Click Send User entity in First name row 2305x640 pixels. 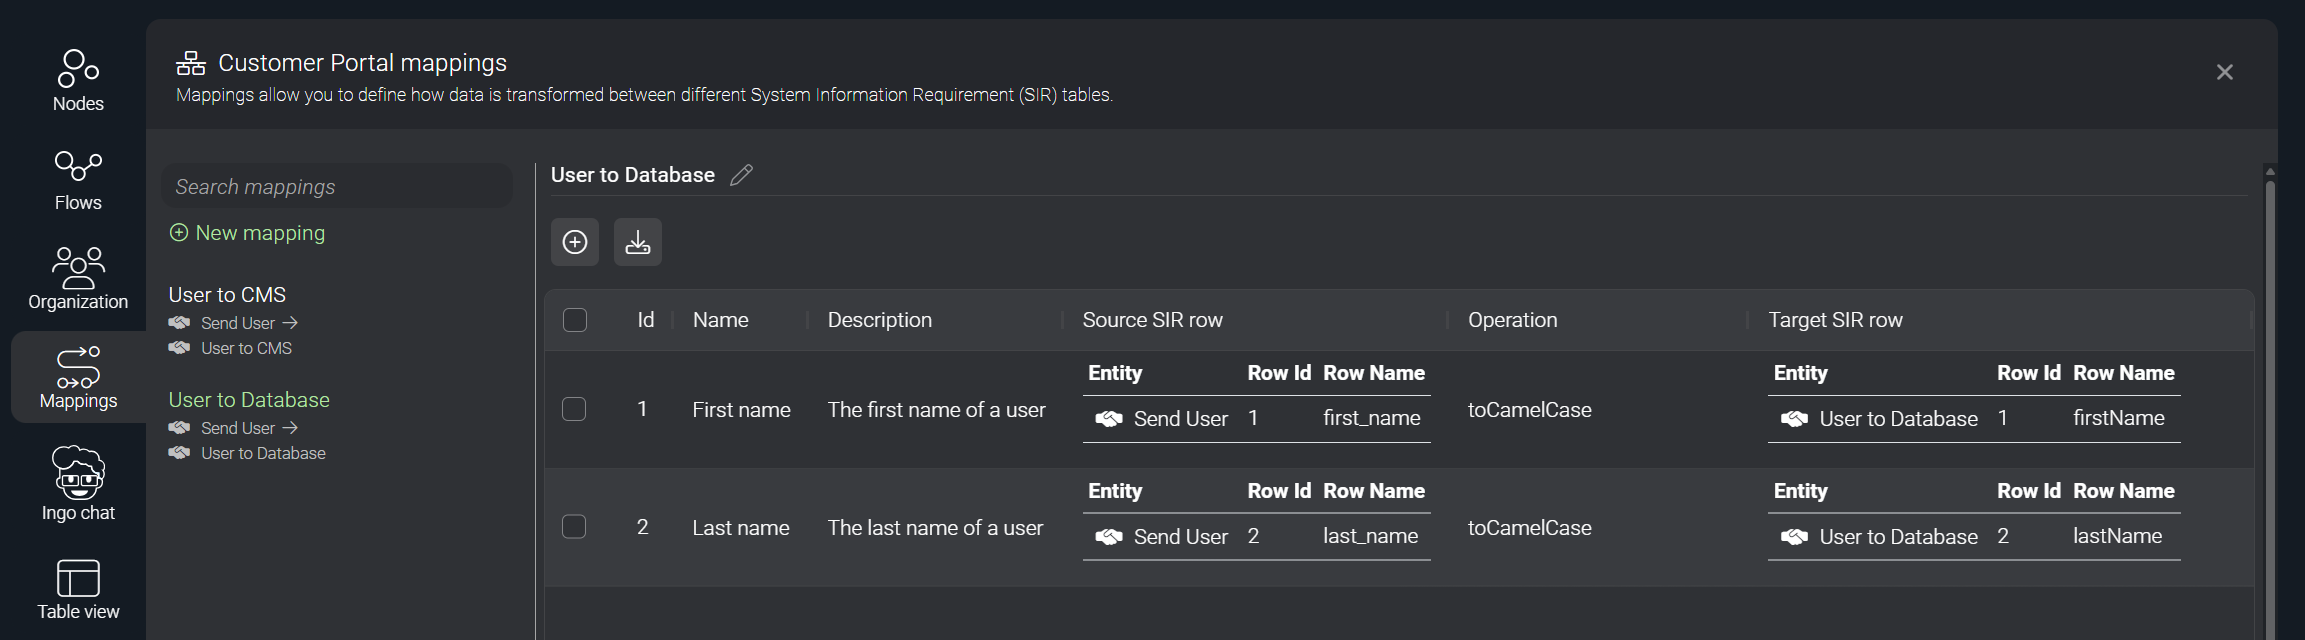click(x=1181, y=419)
